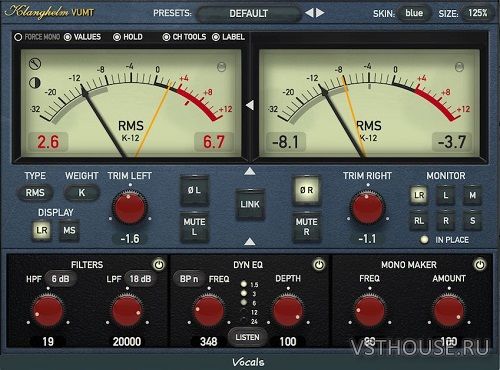Click the LPF frequency knob
500x370 pixels.
(127, 311)
